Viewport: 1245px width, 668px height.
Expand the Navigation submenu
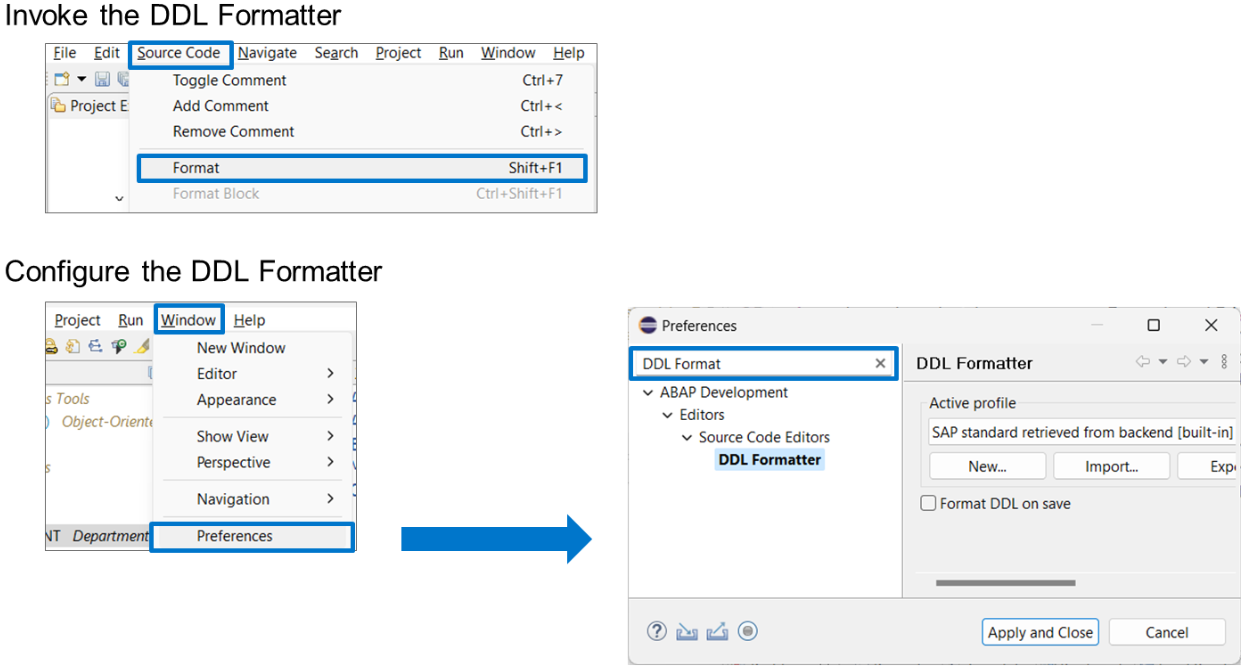[254, 499]
